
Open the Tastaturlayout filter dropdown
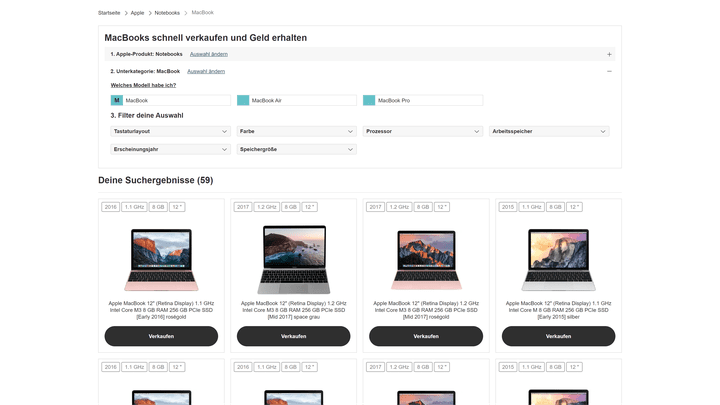coord(171,131)
